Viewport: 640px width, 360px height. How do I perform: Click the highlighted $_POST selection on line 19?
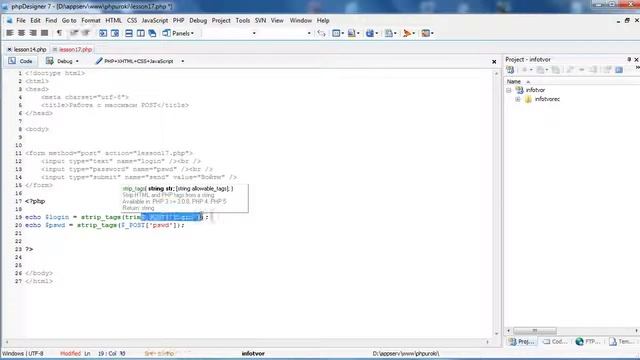coord(171,217)
